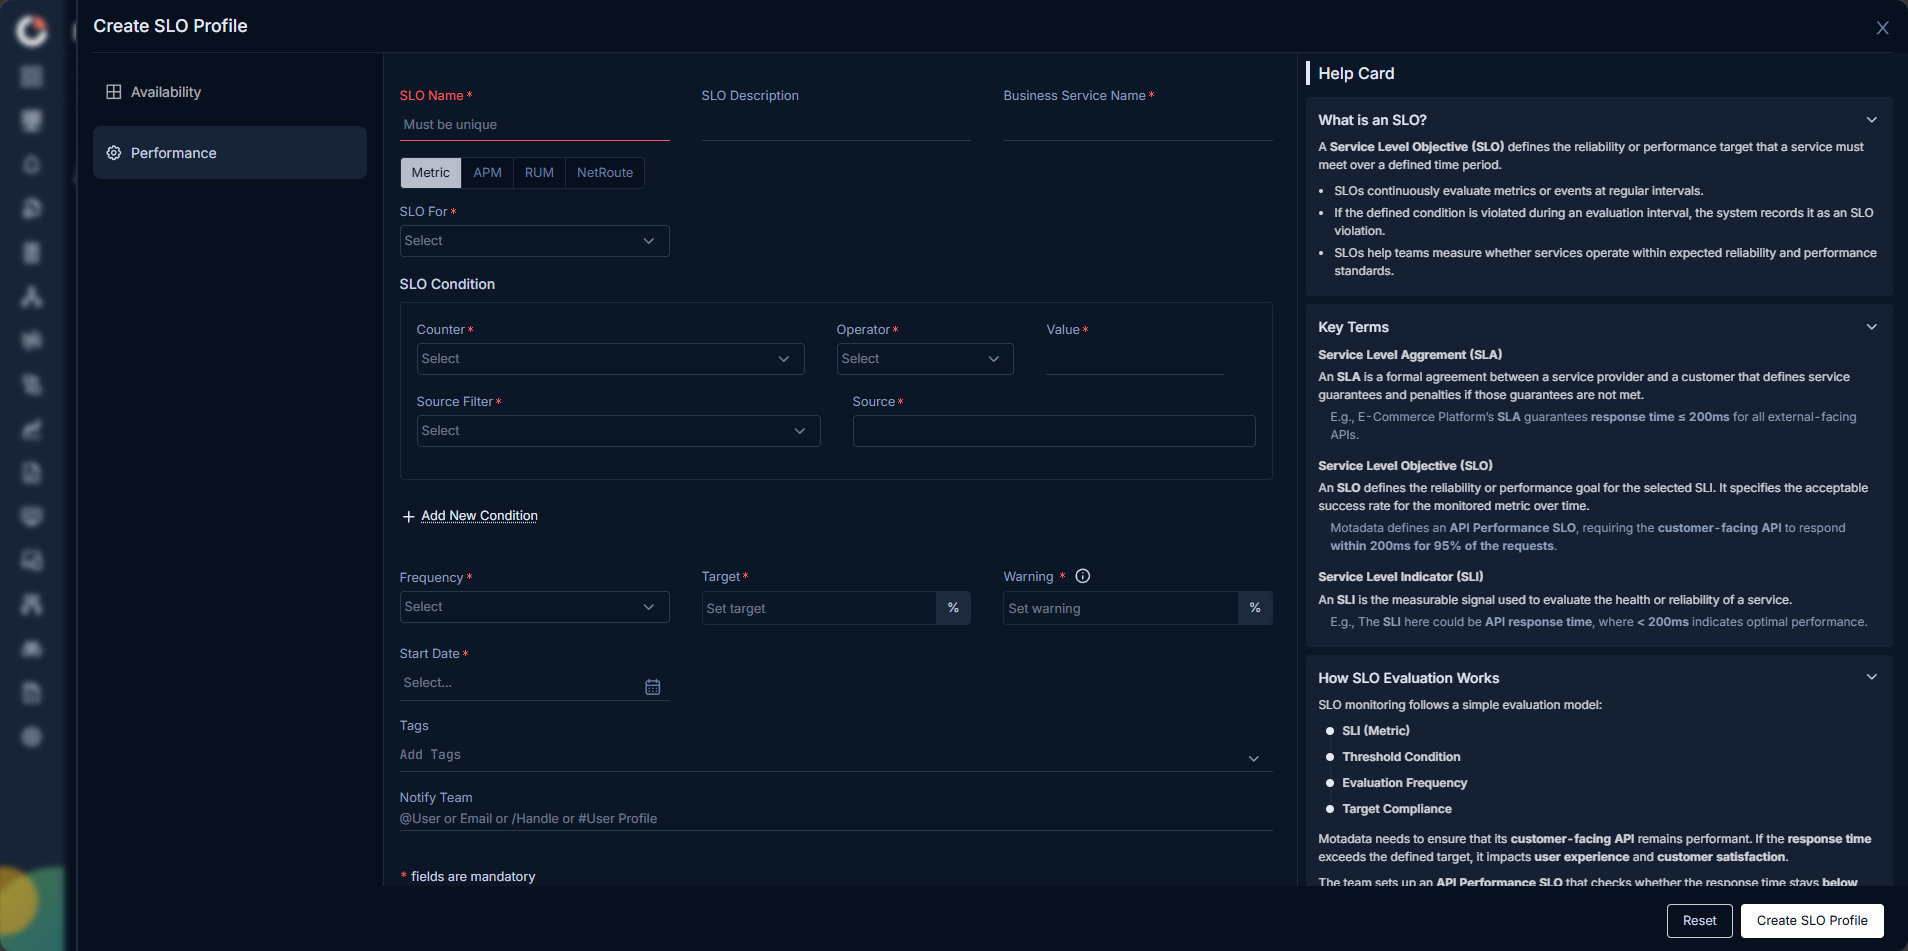Click 'Service Level Aggrement (SLA)' heading
1908x951 pixels.
[x=1410, y=355]
